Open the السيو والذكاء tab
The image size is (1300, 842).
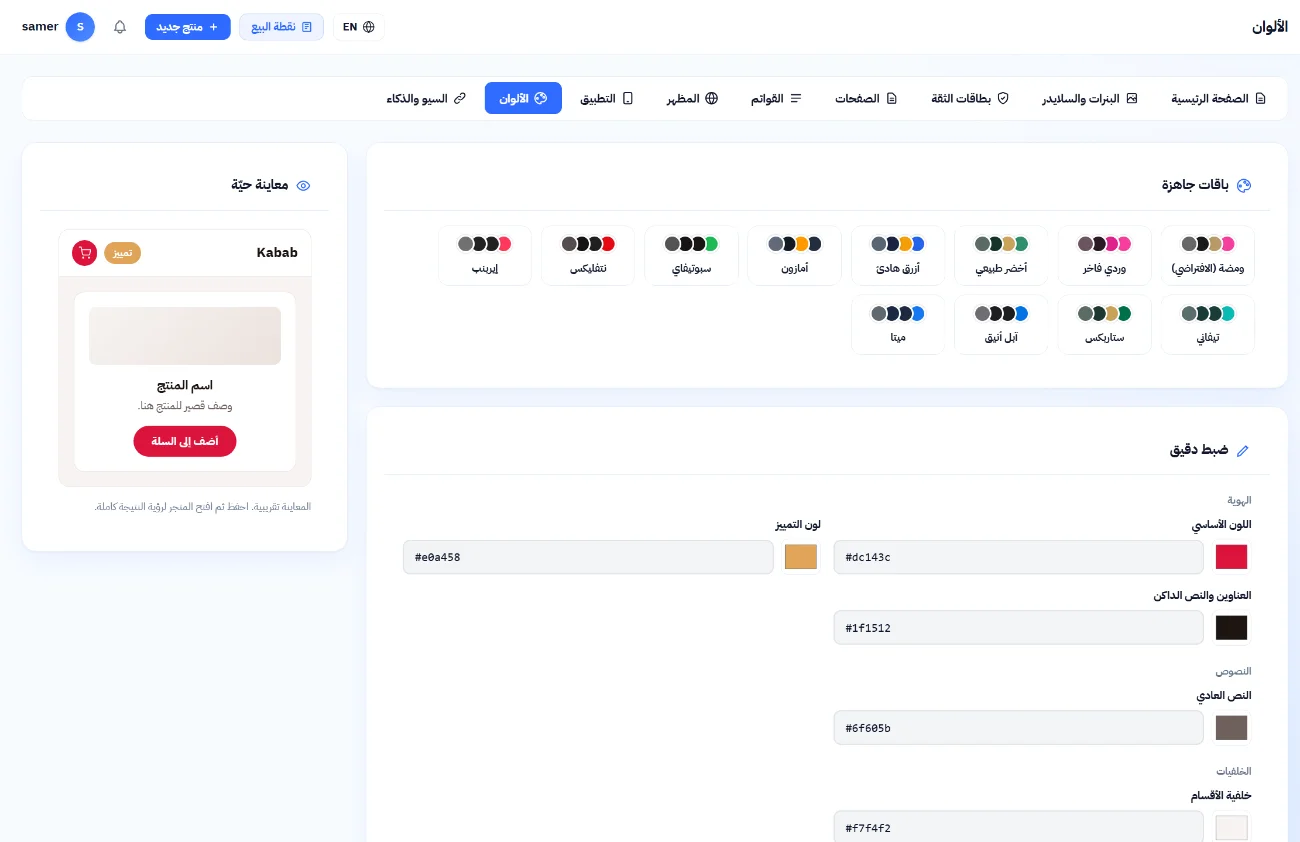[x=426, y=99]
